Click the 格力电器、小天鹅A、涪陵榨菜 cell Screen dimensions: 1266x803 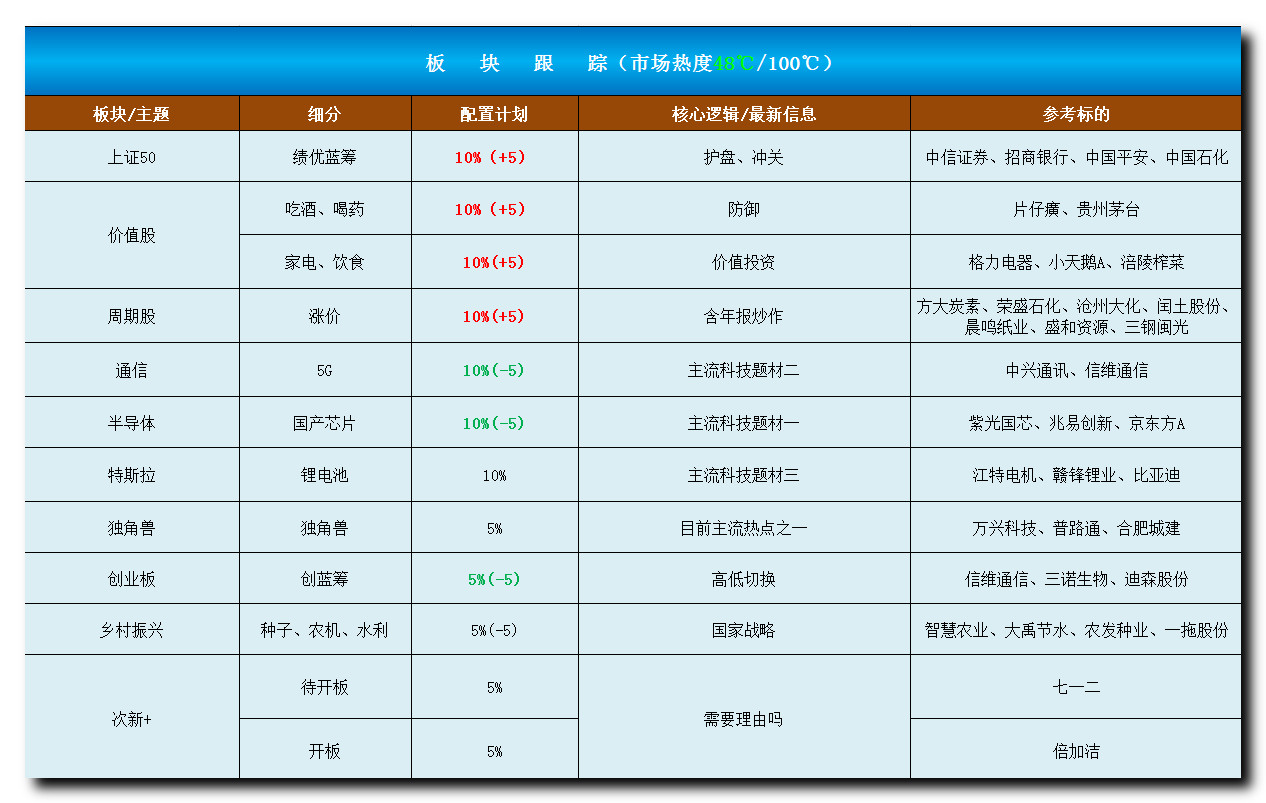tap(1076, 262)
